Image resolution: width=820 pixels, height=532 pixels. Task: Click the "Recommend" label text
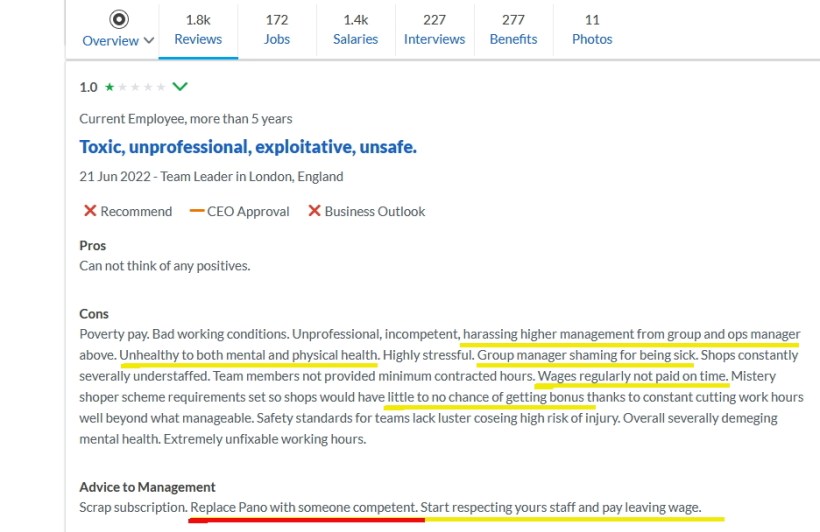pos(136,211)
